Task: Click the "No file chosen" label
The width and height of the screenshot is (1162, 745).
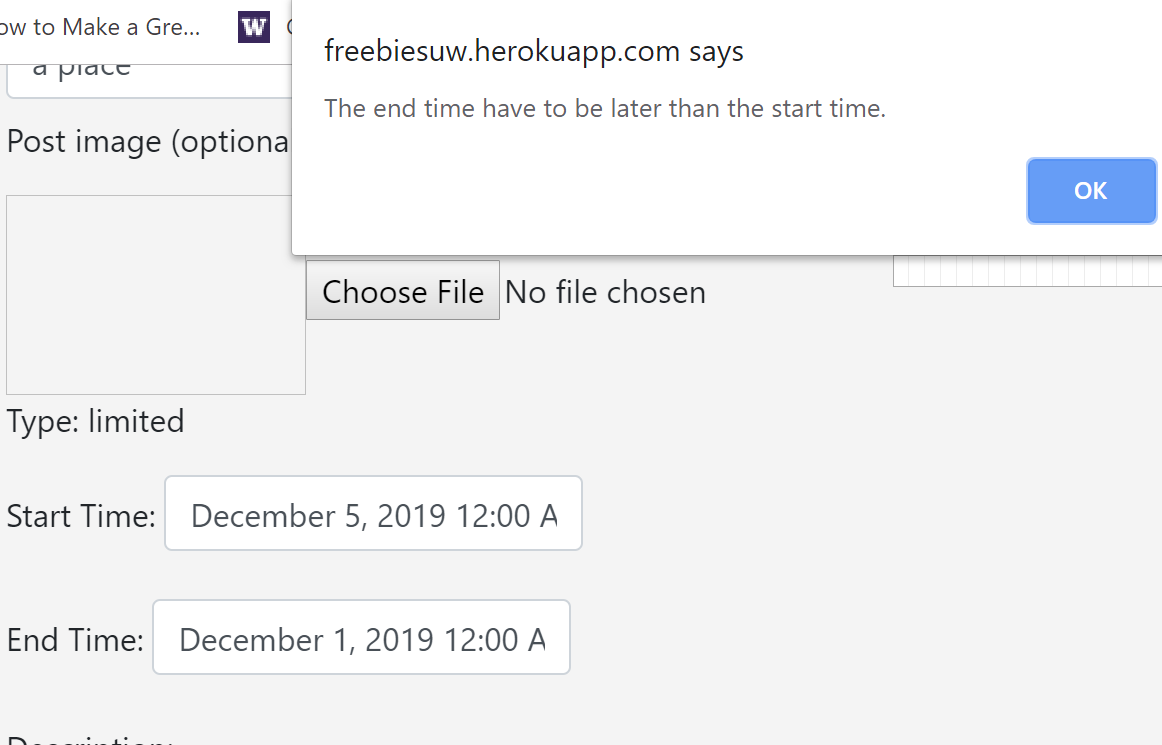Action: tap(605, 291)
